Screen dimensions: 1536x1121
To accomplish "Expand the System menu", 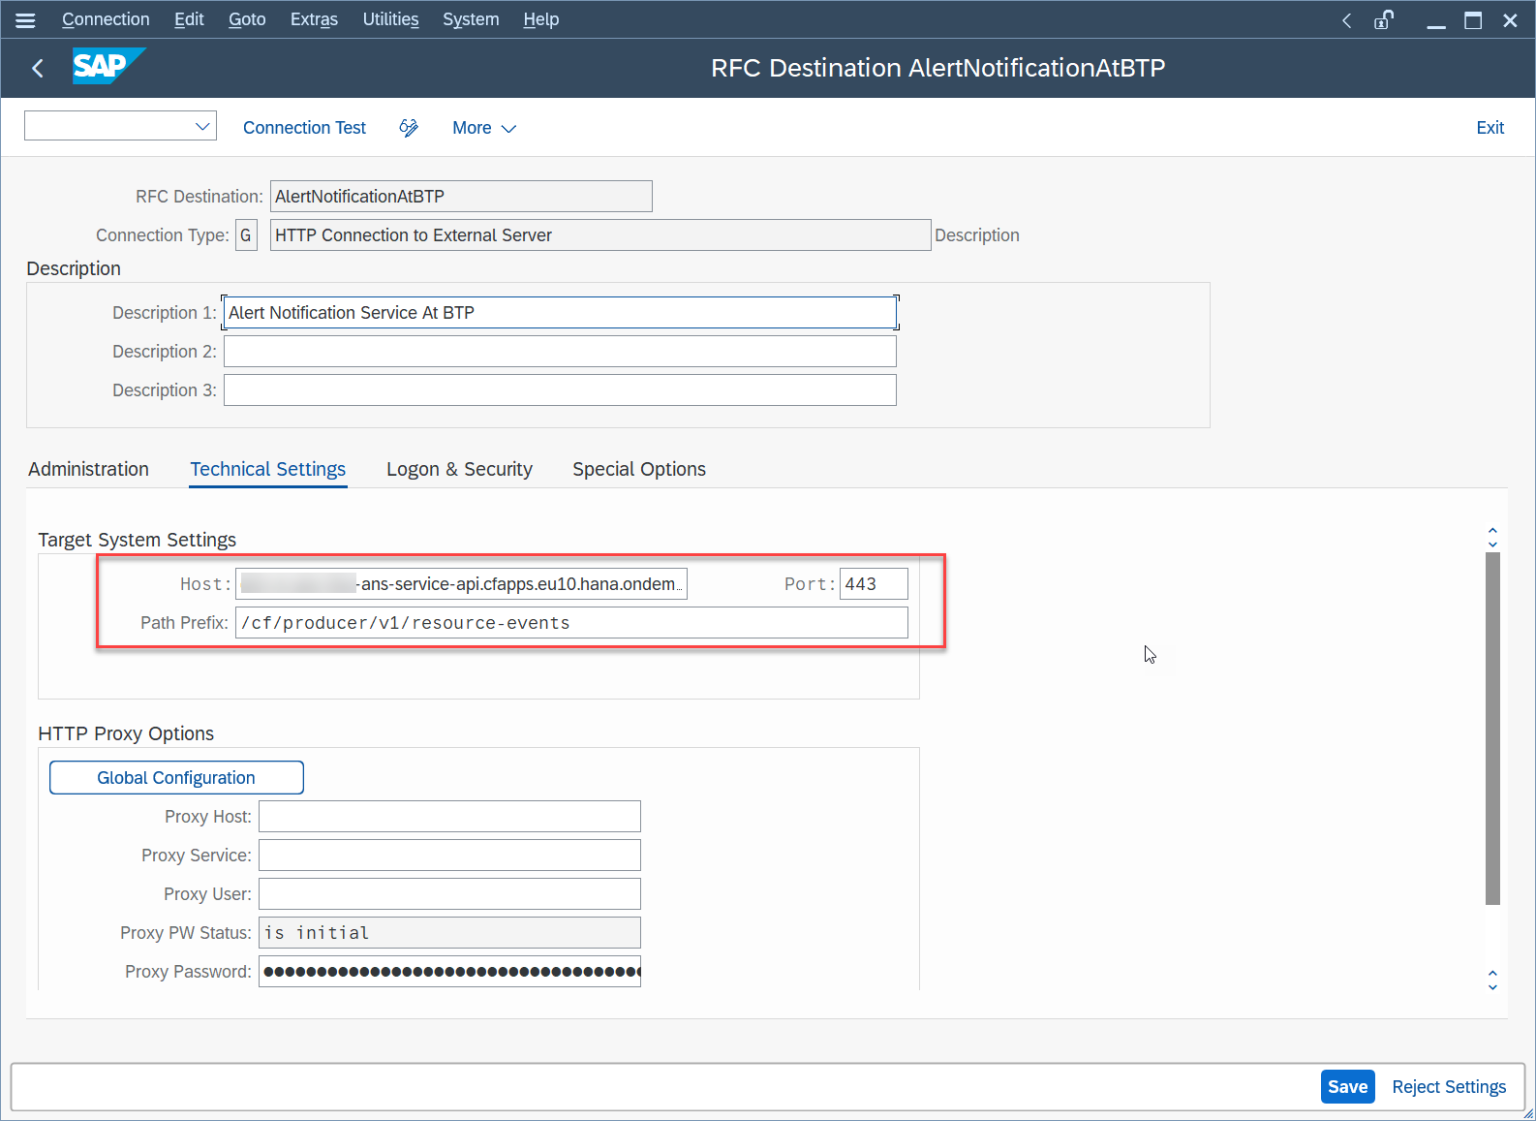I will tap(470, 19).
